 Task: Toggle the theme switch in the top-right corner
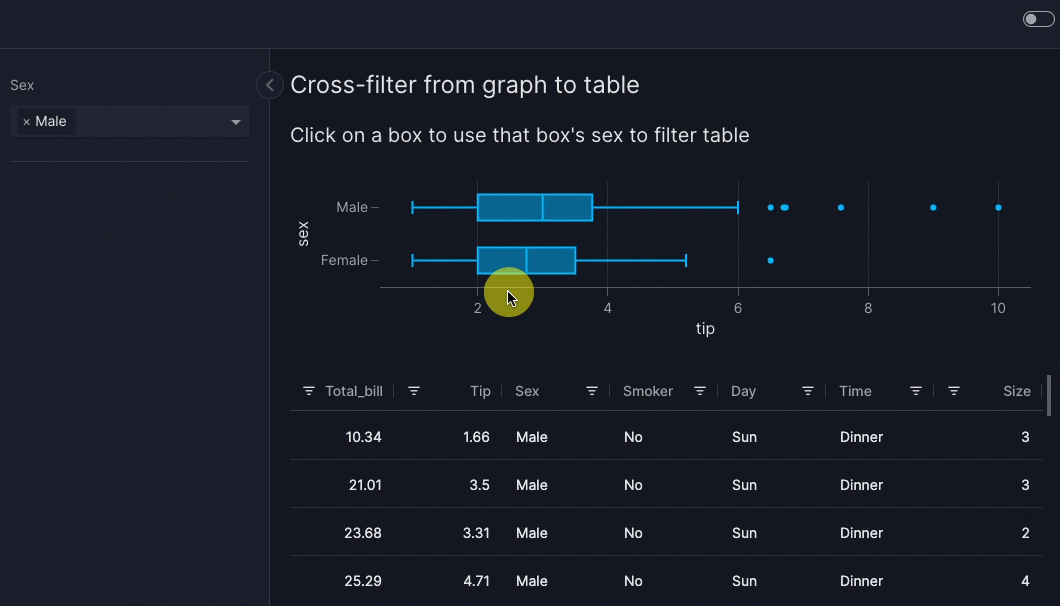tap(1038, 19)
